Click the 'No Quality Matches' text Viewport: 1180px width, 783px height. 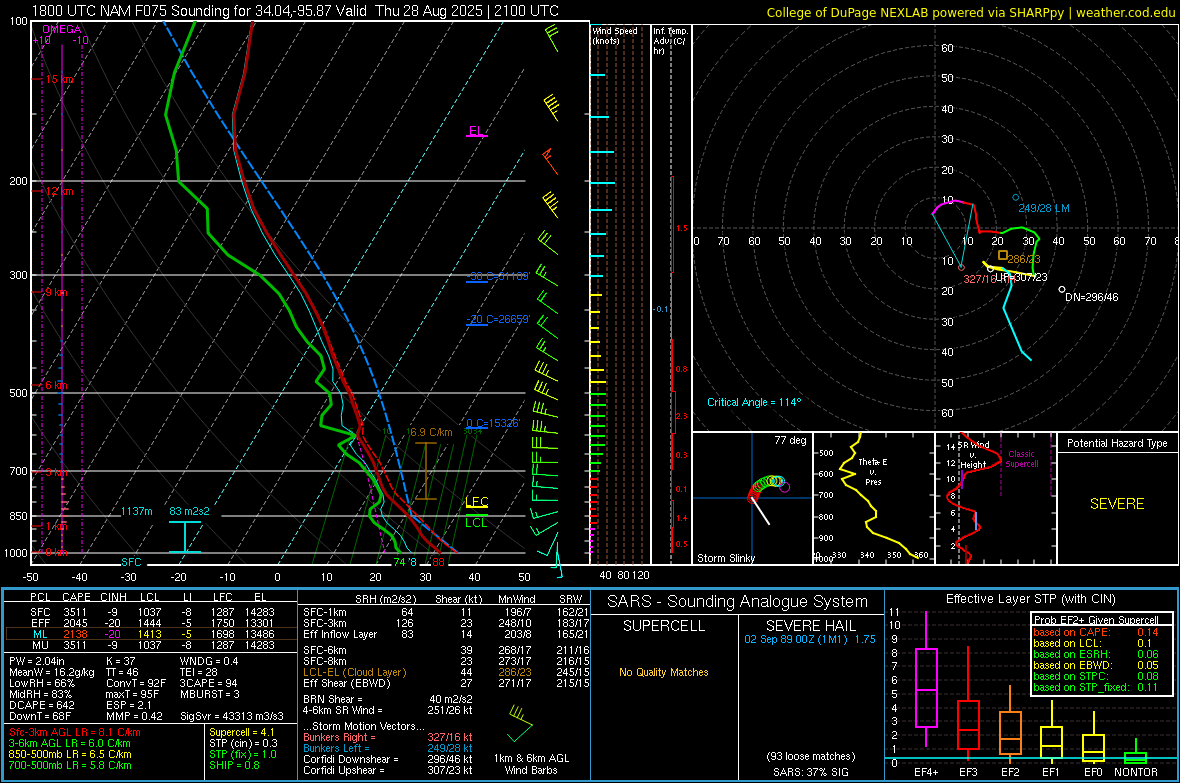(664, 672)
